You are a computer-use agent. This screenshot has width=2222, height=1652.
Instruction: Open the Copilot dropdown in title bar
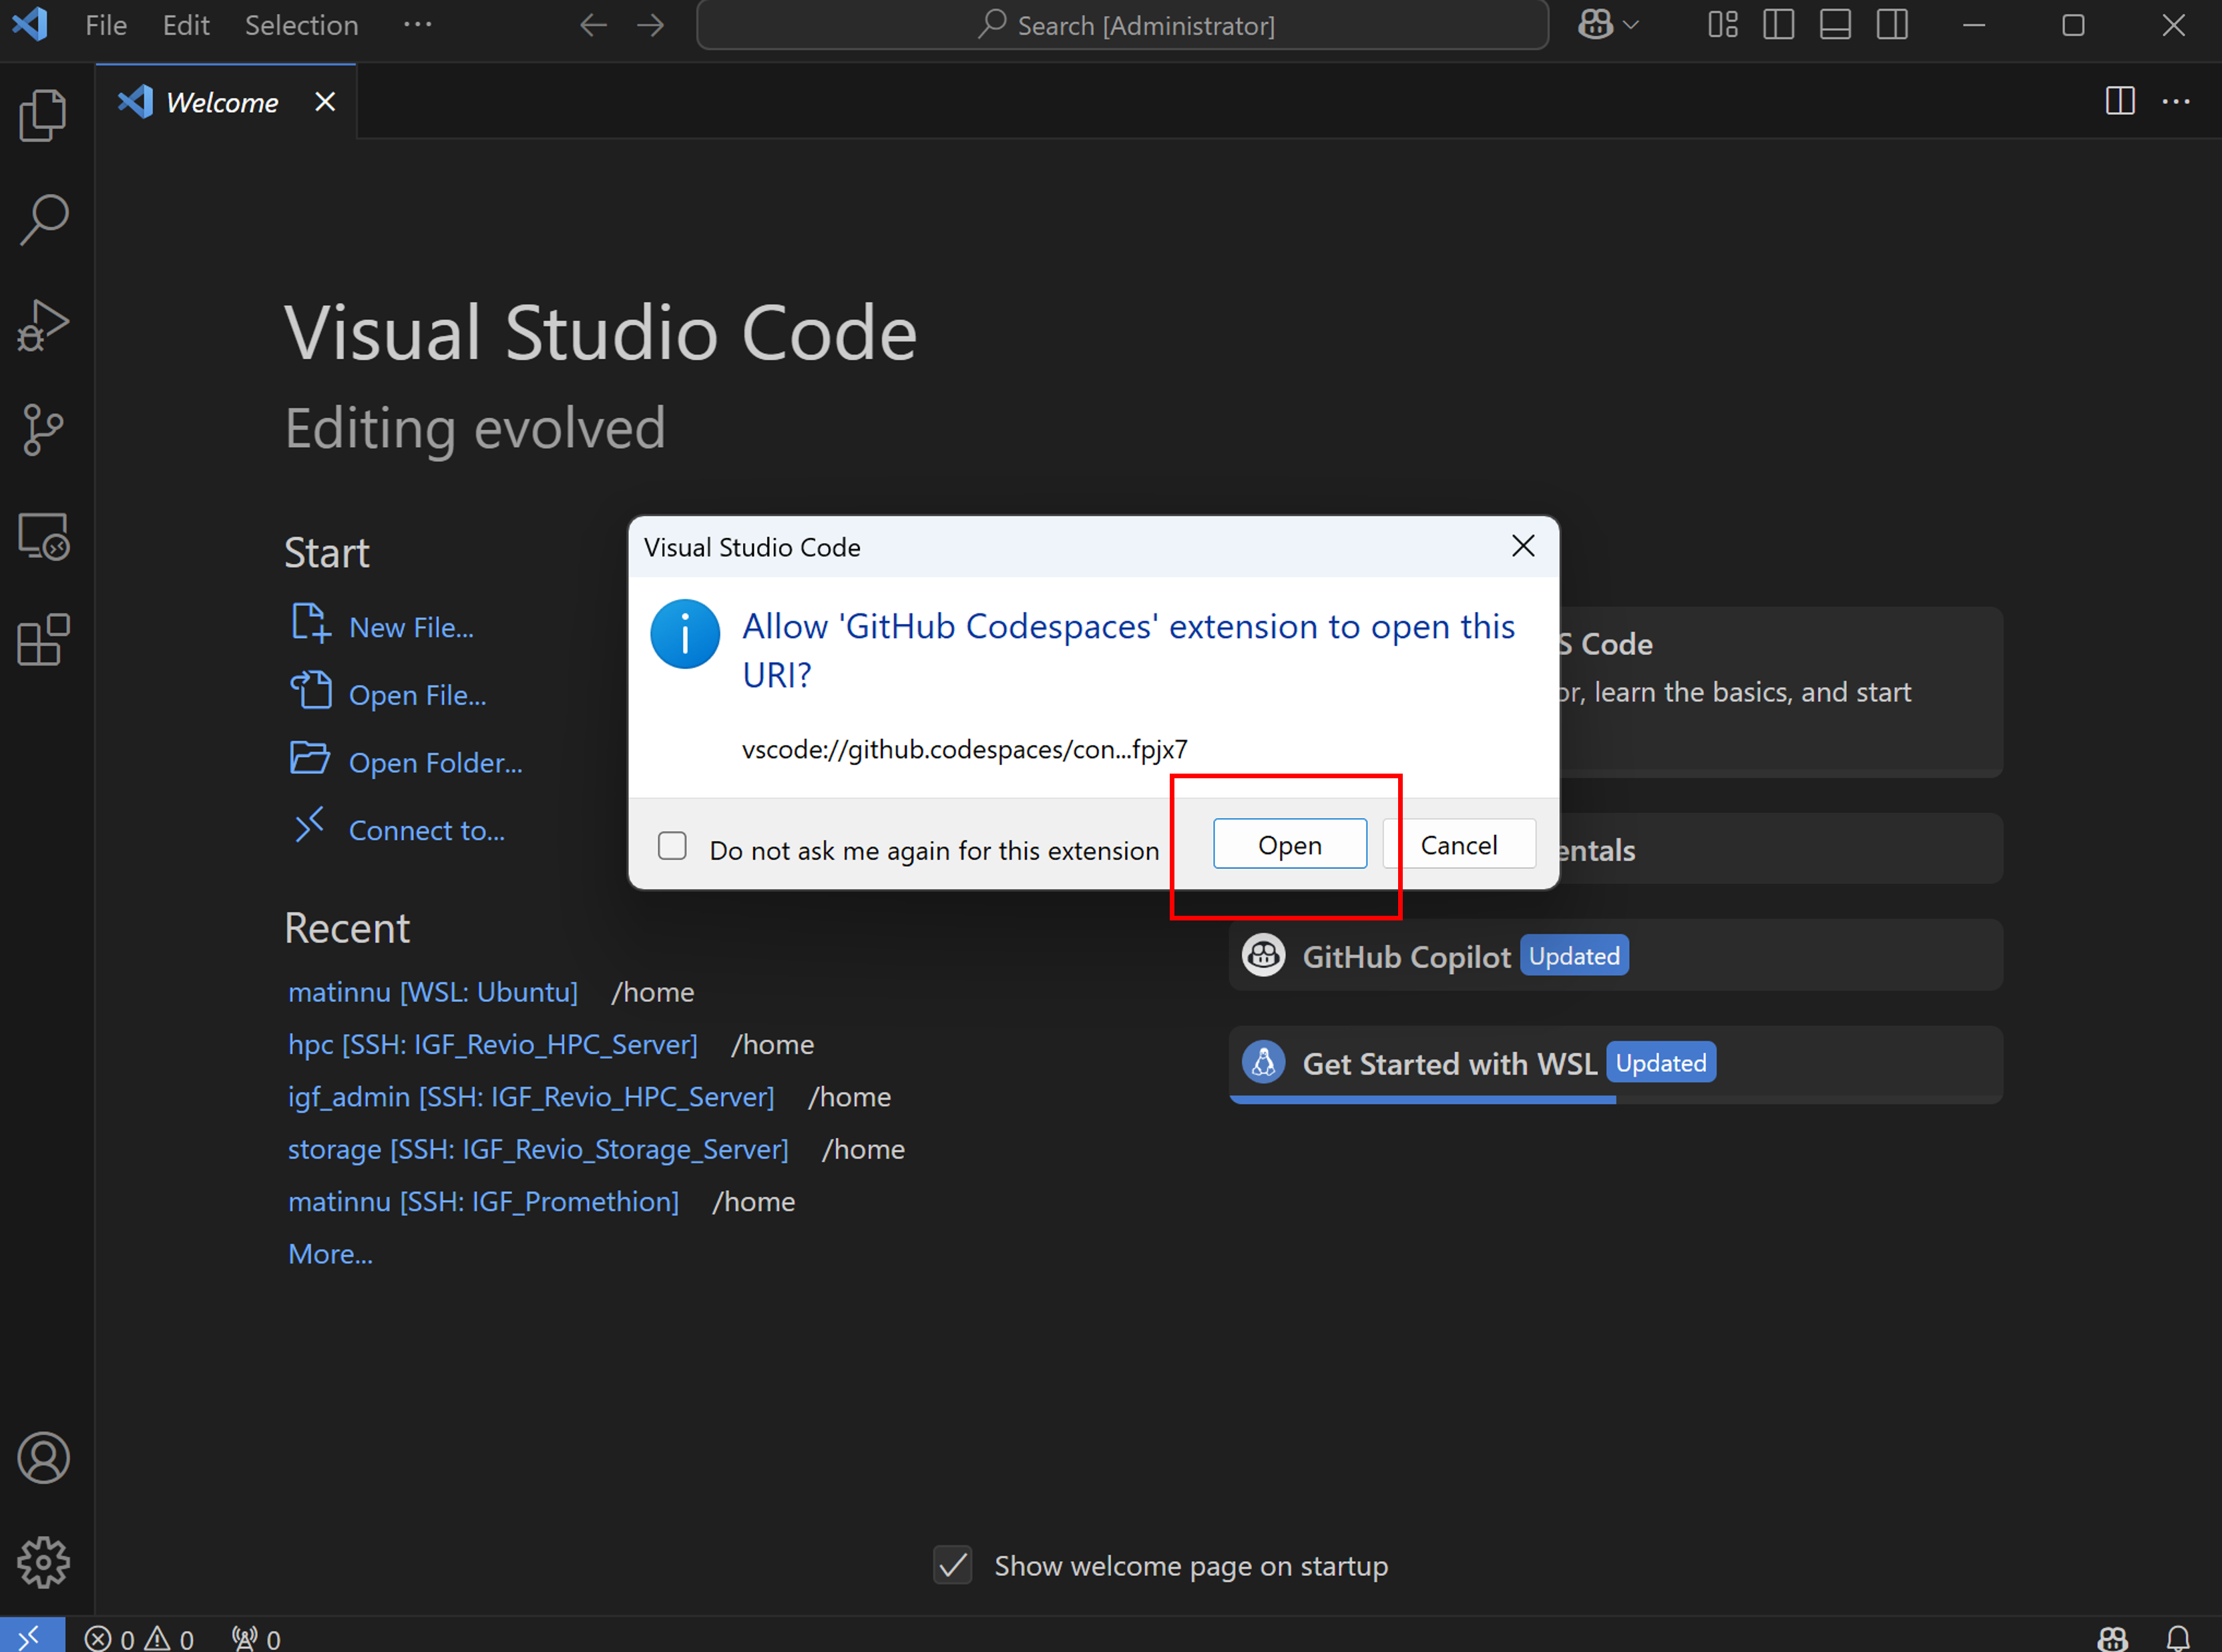click(x=1607, y=25)
